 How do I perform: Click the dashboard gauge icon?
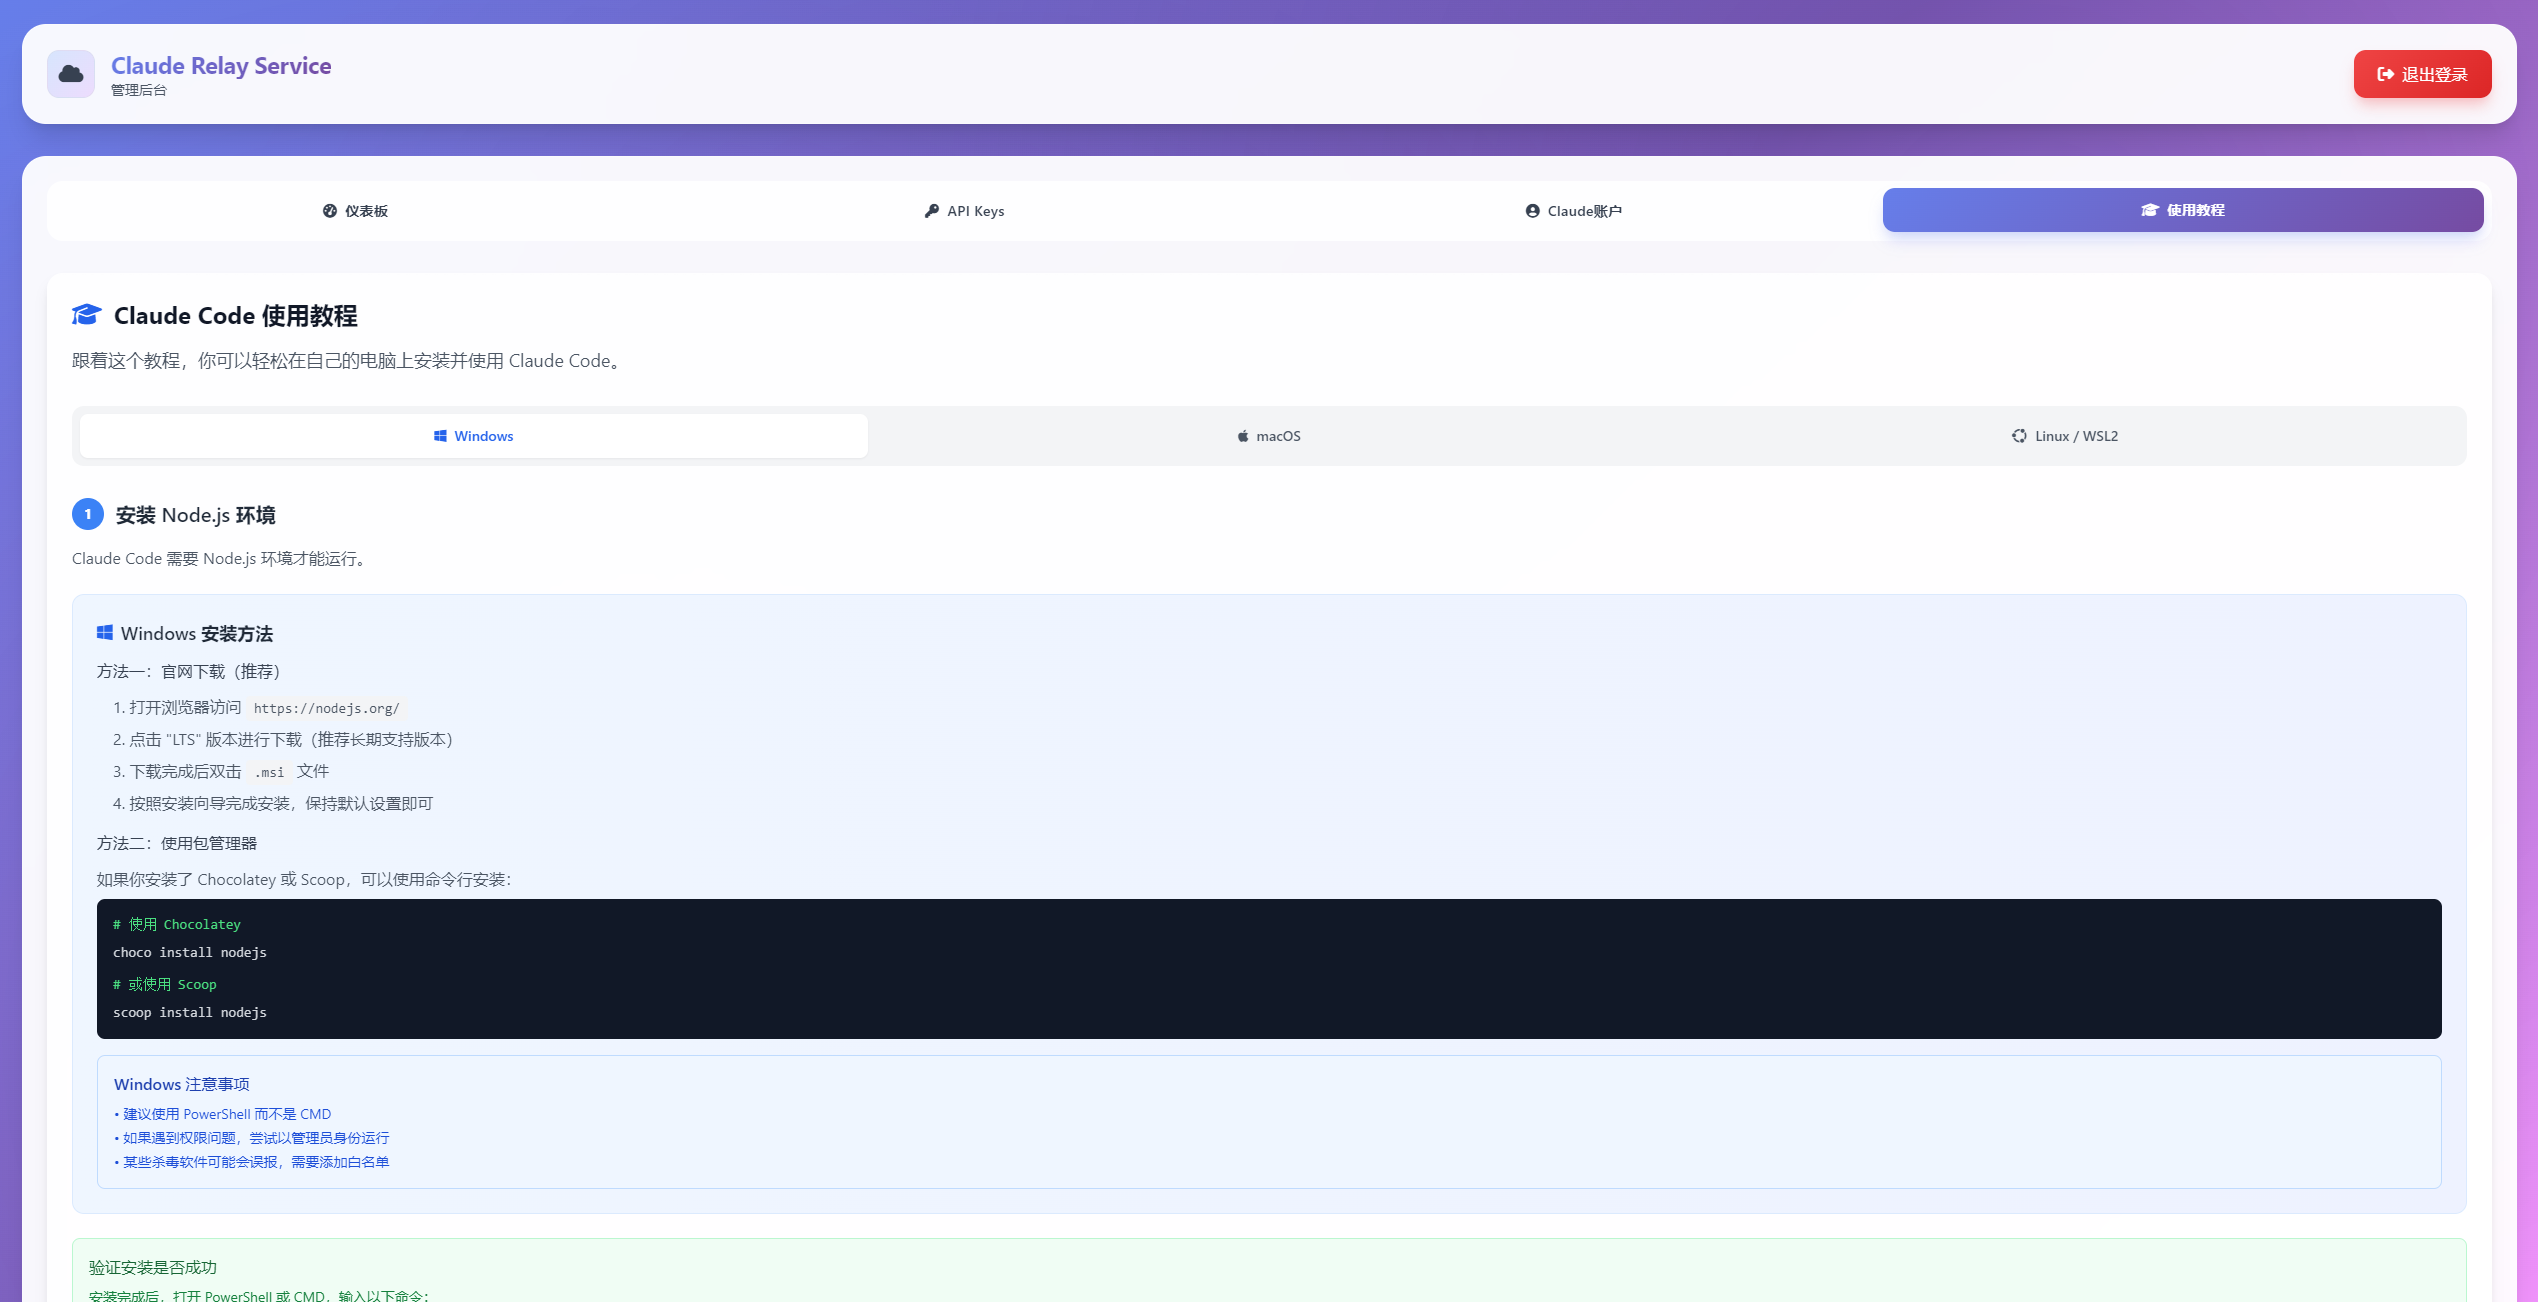(330, 211)
